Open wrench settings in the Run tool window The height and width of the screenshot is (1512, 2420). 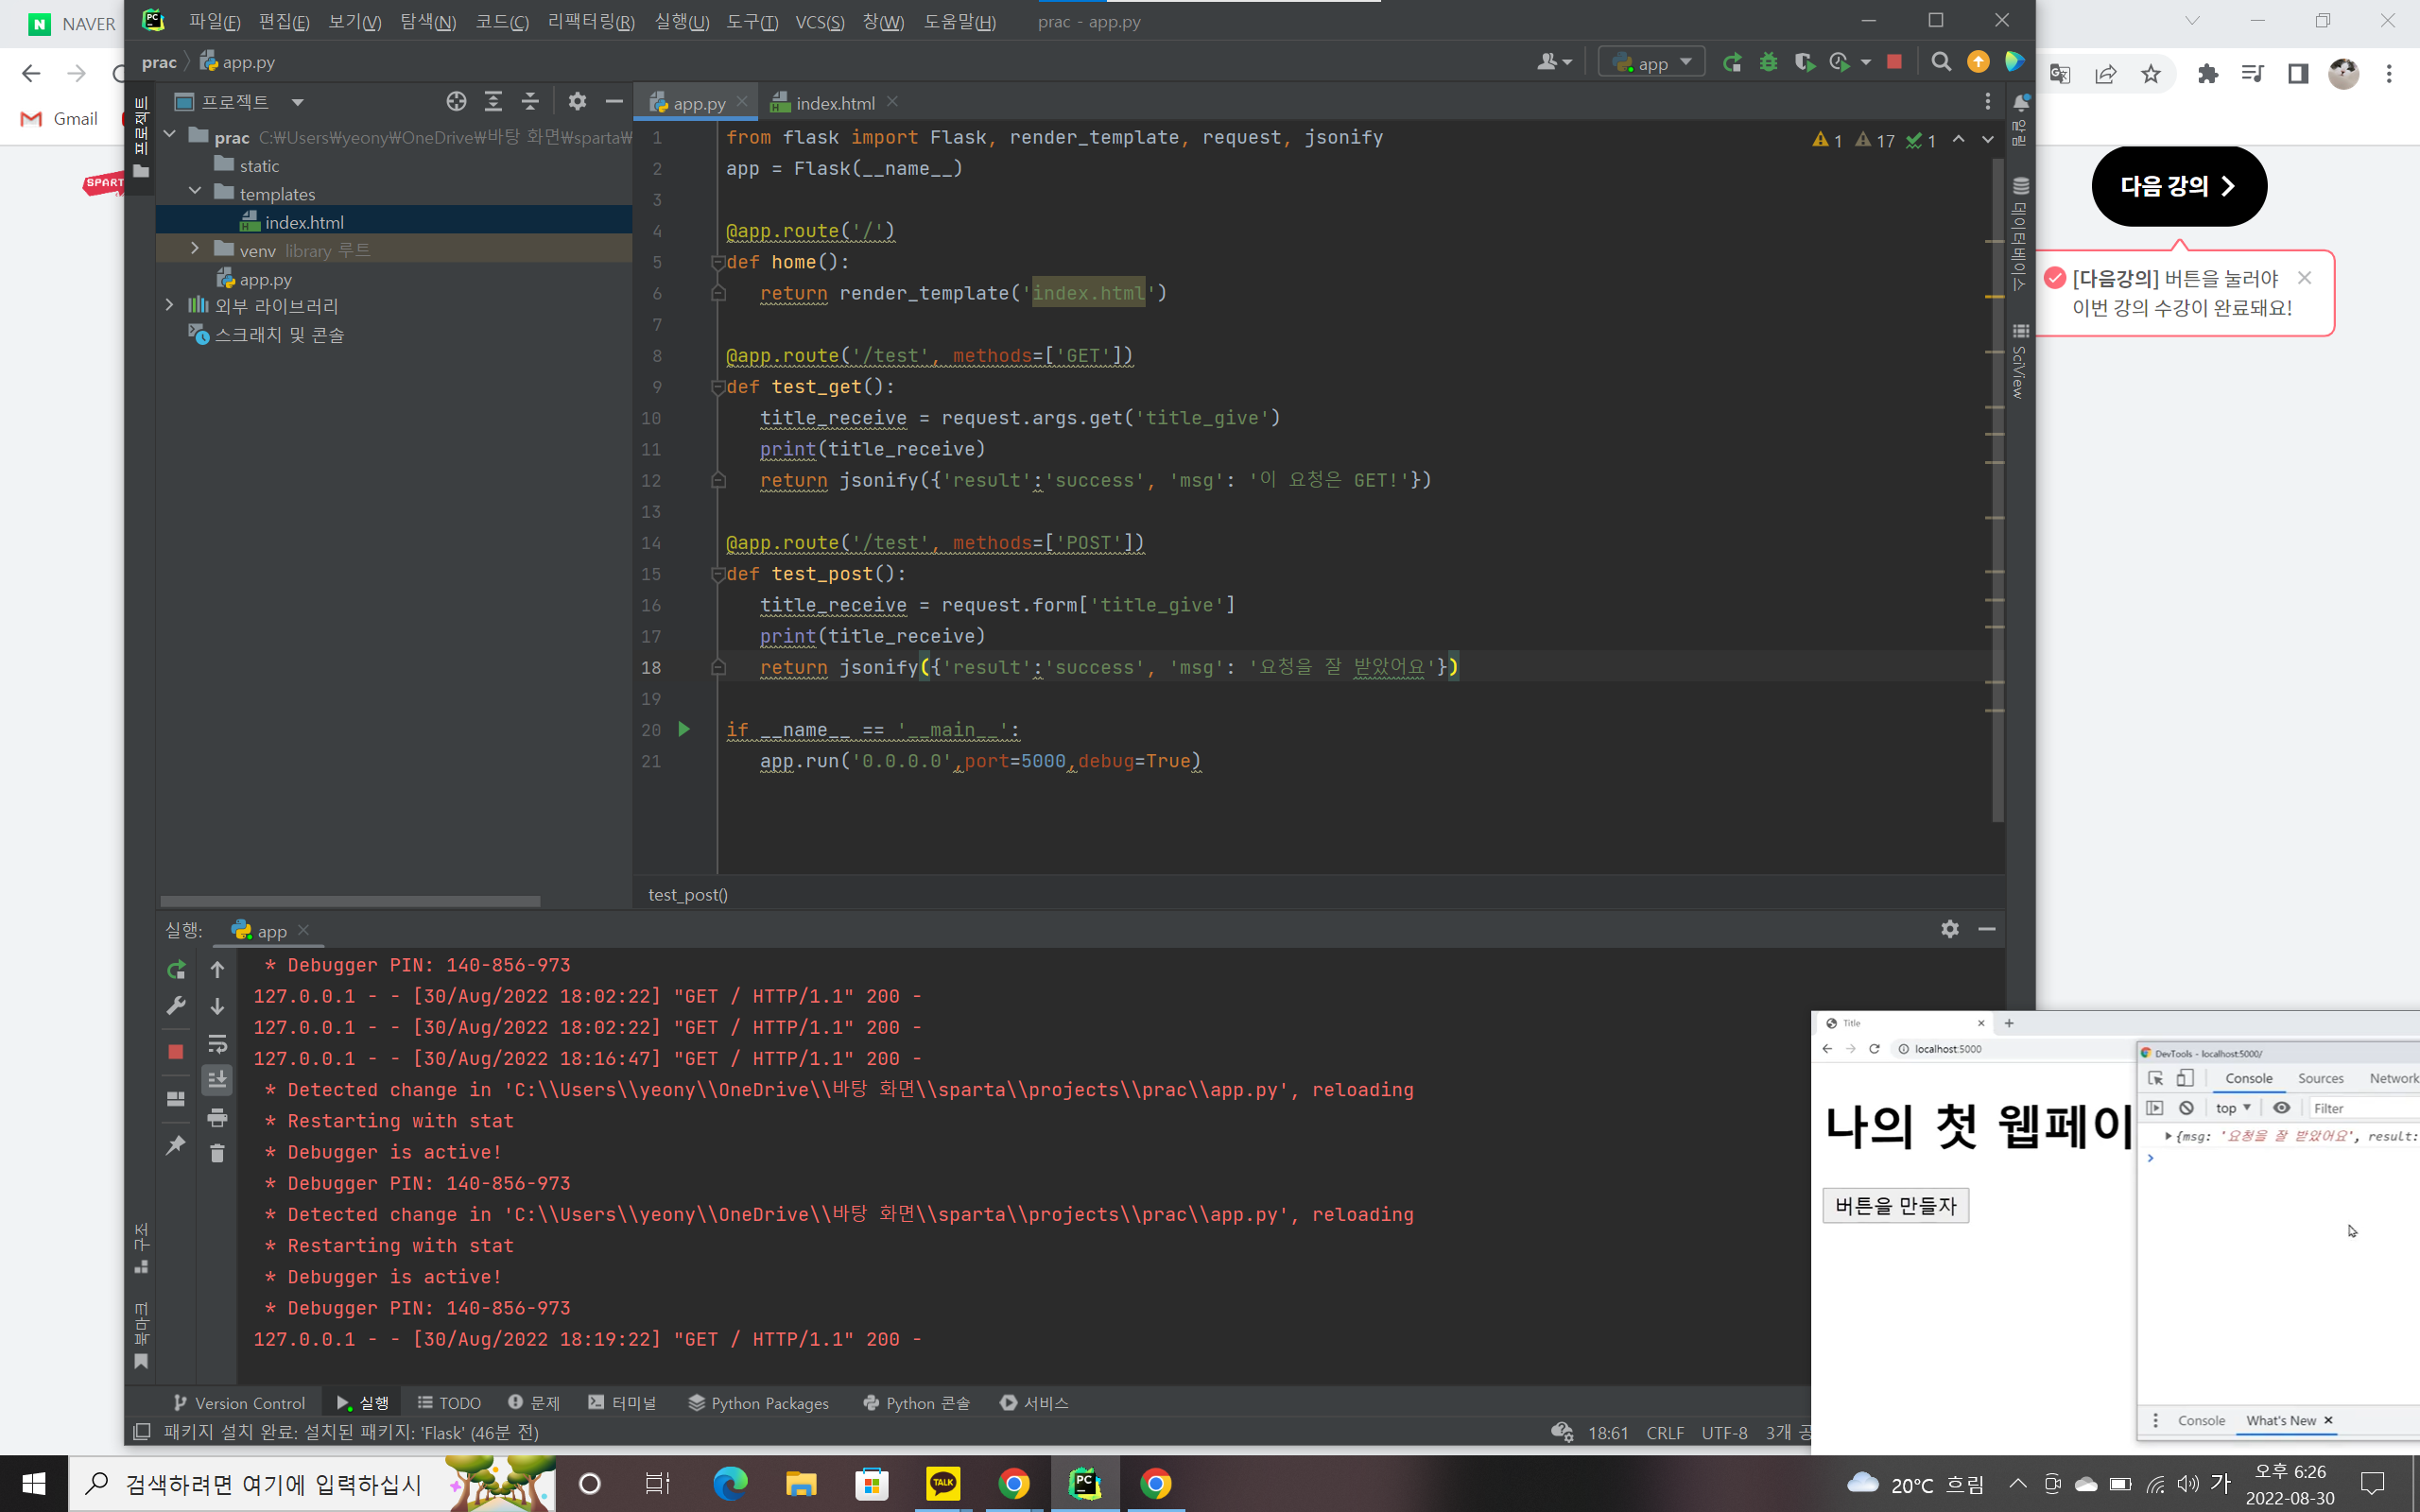pos(176,1006)
